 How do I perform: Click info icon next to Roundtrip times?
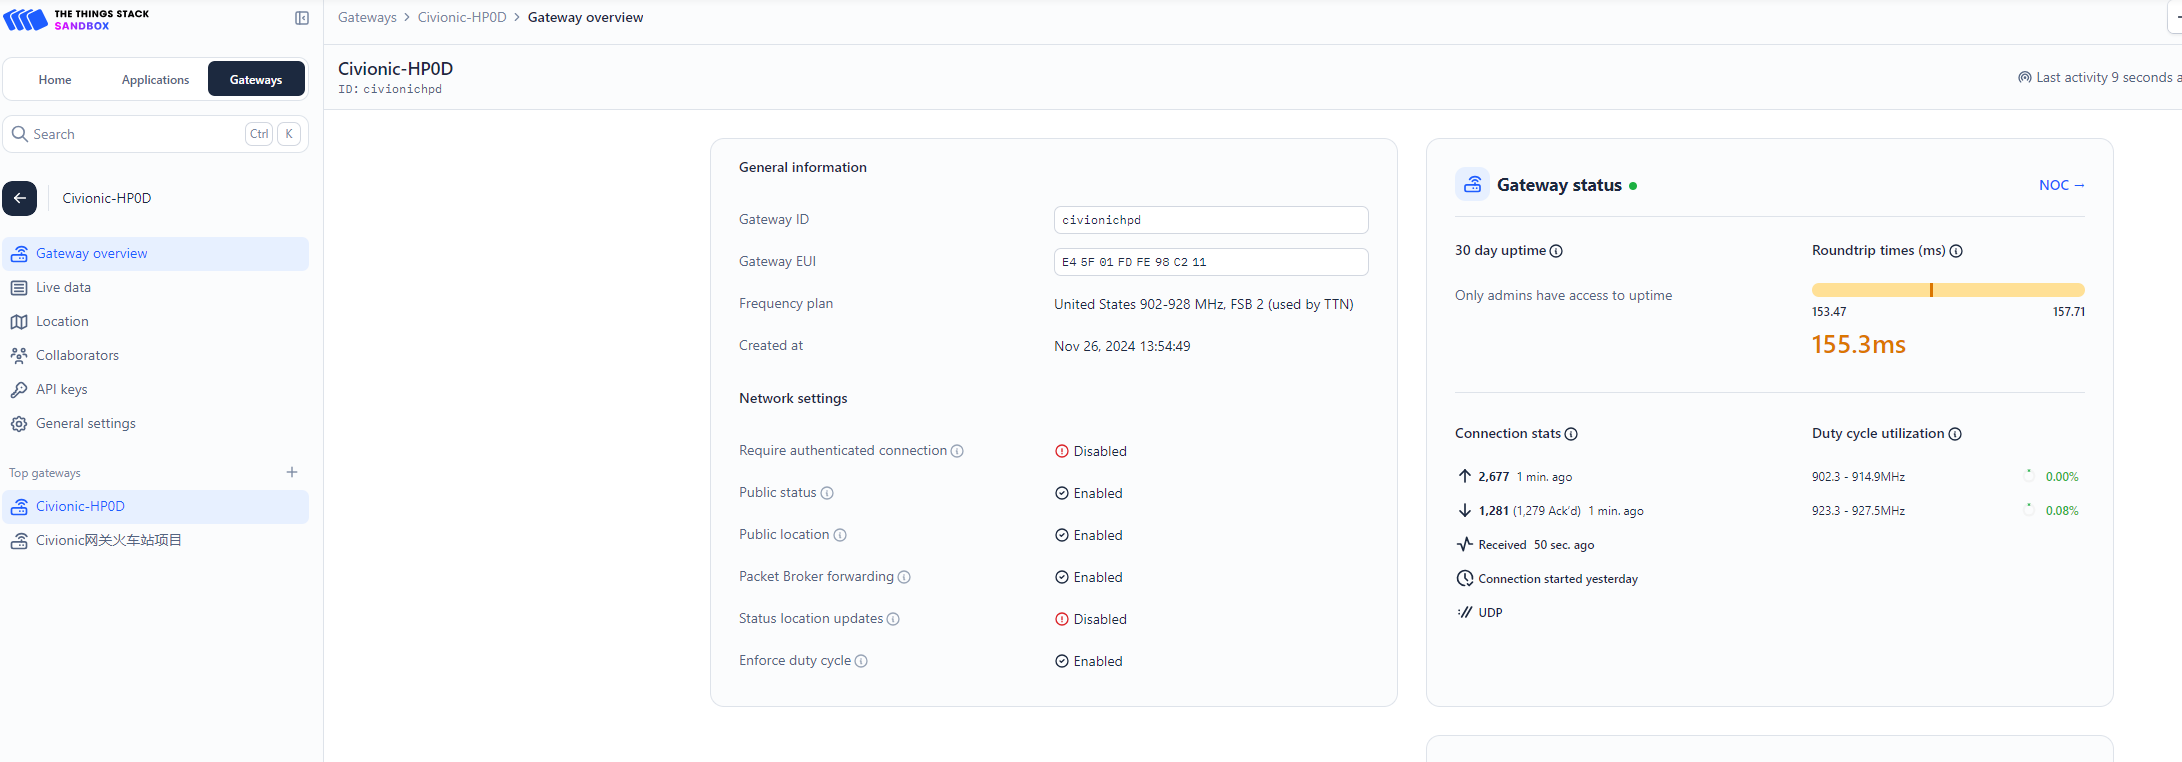(1956, 251)
